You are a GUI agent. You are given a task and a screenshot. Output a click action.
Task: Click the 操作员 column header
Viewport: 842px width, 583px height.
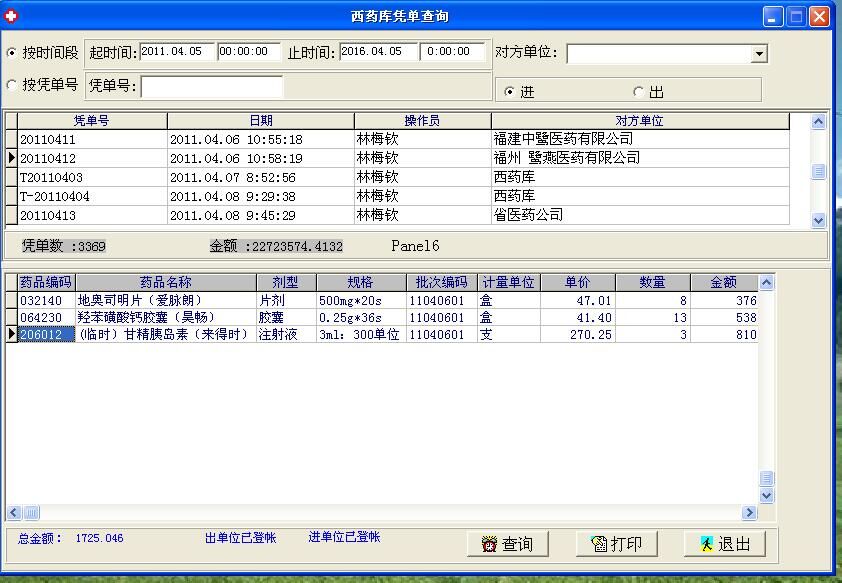[x=423, y=121]
